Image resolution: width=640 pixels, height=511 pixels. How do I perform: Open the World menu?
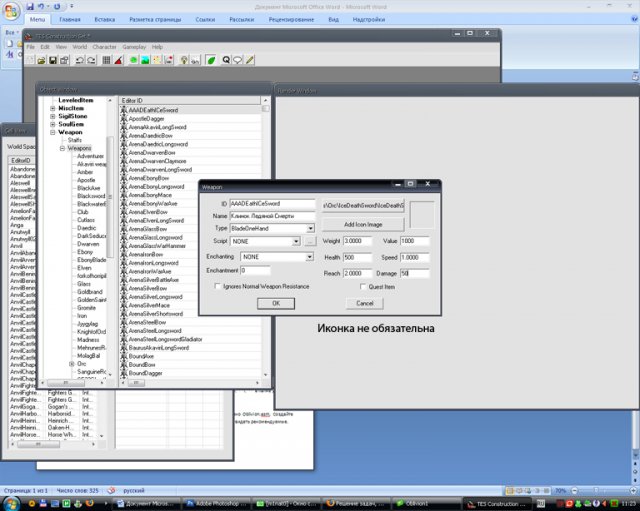[80, 47]
